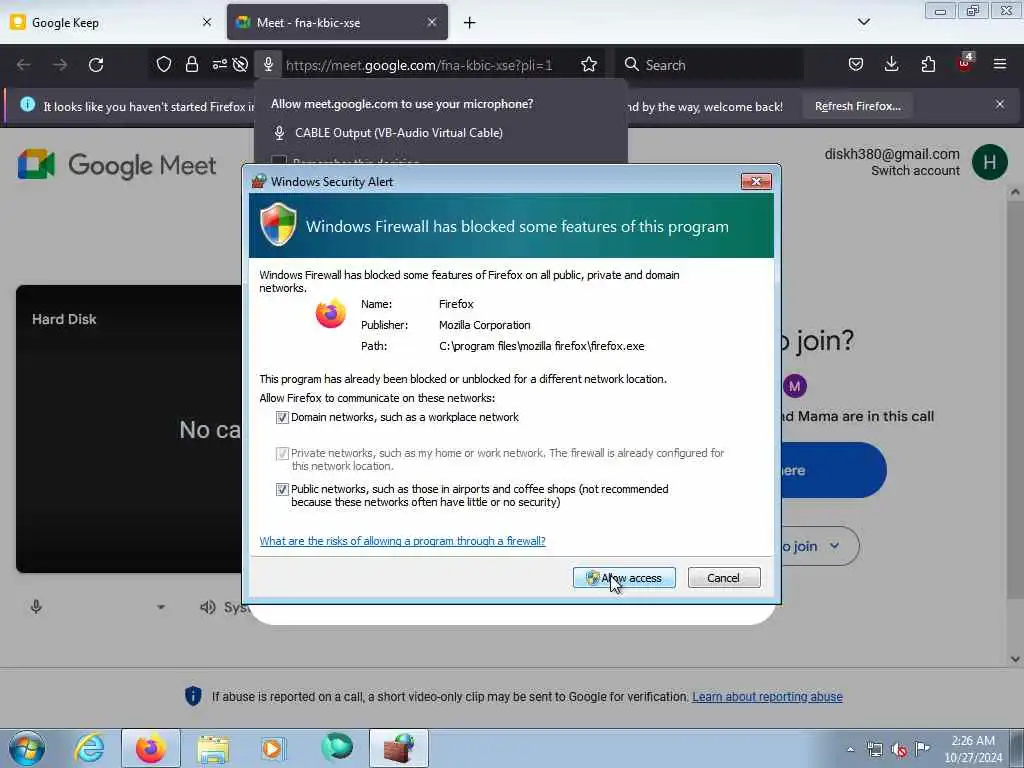This screenshot has width=1024, height=768.
Task: Click the participant avatar M
Action: point(794,386)
